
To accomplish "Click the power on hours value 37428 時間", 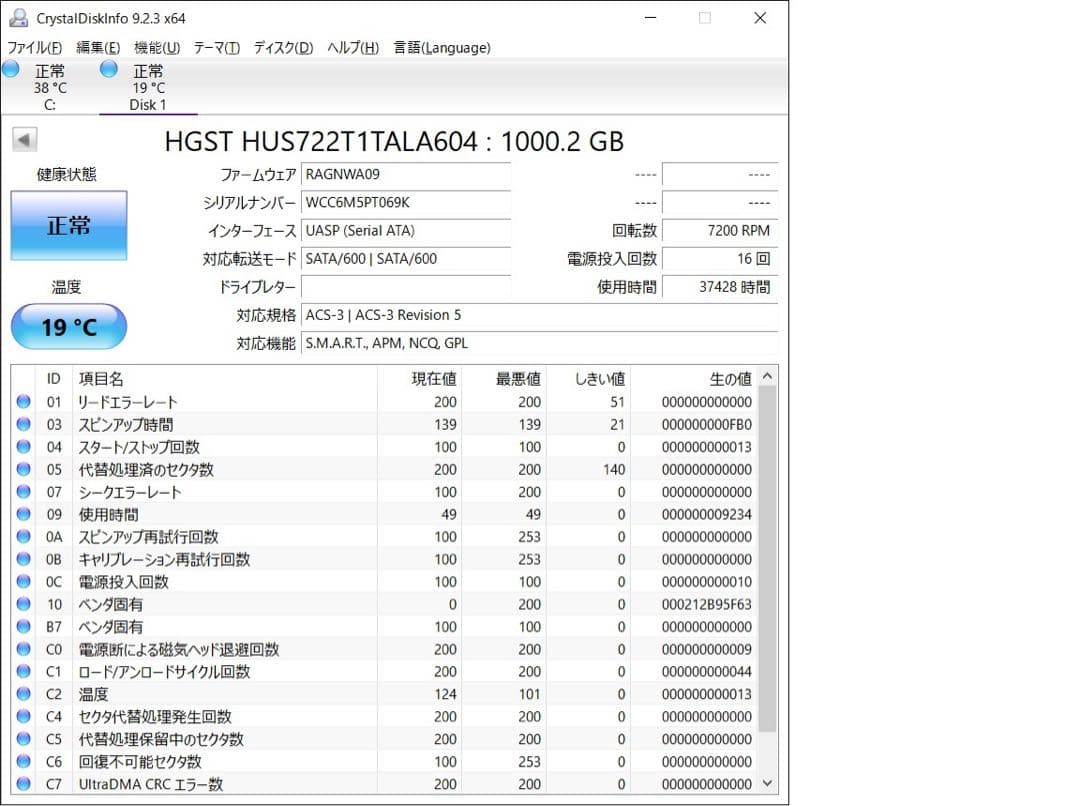I will click(x=720, y=287).
